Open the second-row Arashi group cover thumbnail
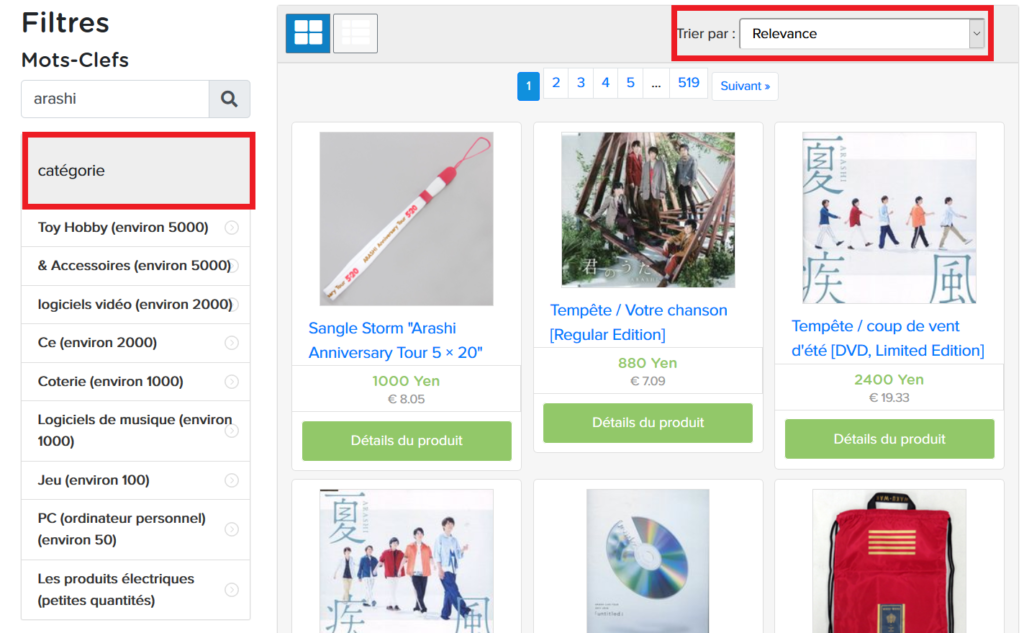1024x633 pixels. click(406, 561)
